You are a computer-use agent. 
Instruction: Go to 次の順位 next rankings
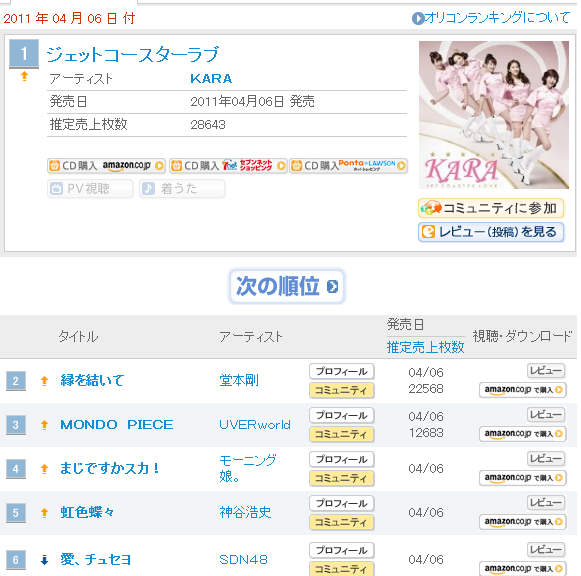[x=287, y=286]
